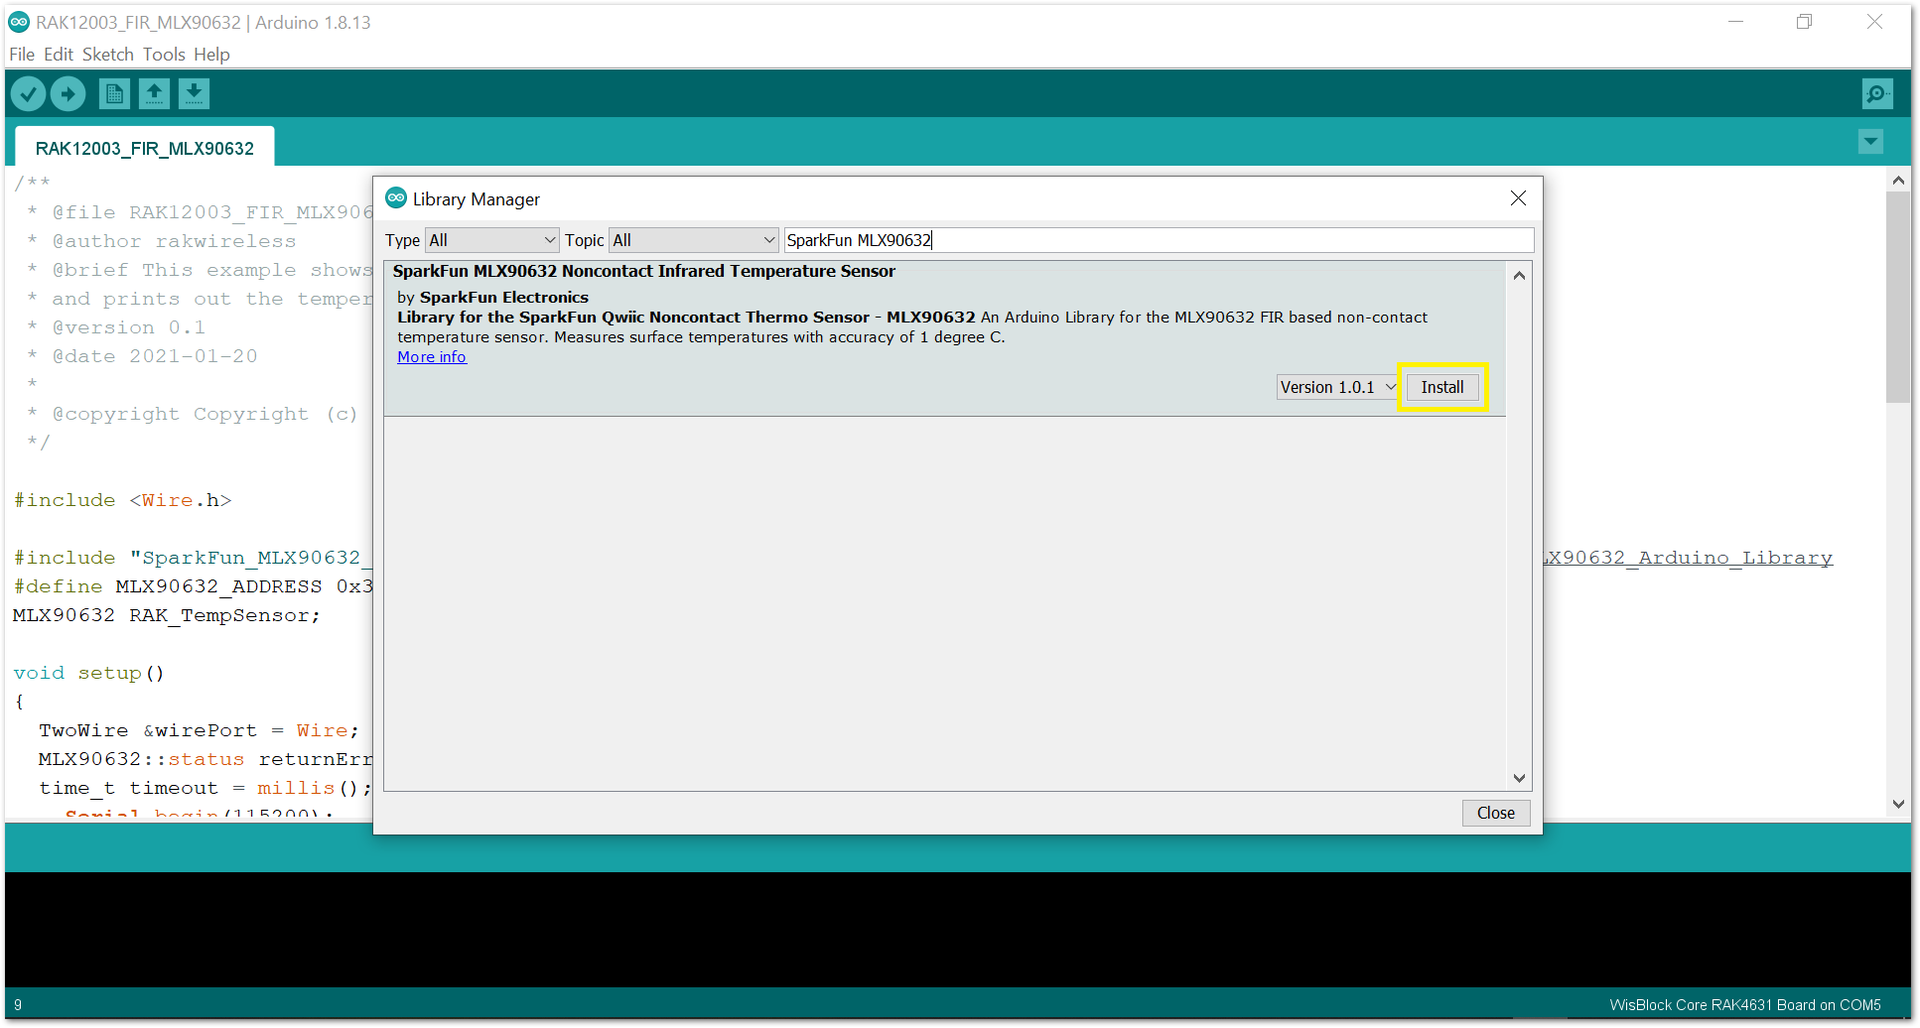The image size is (1920, 1028).
Task: Click the WisBlock Core RAK4631 Board status text
Action: [x=1745, y=1005]
